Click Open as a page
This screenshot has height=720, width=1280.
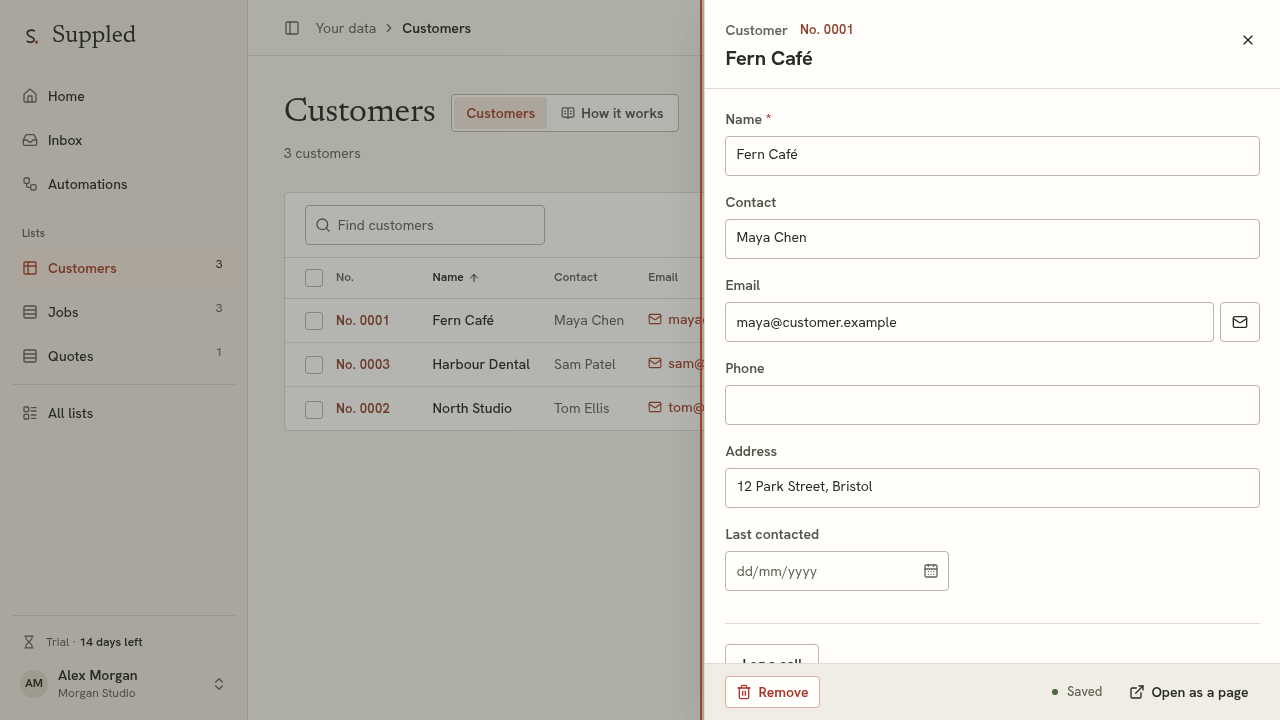click(1189, 692)
